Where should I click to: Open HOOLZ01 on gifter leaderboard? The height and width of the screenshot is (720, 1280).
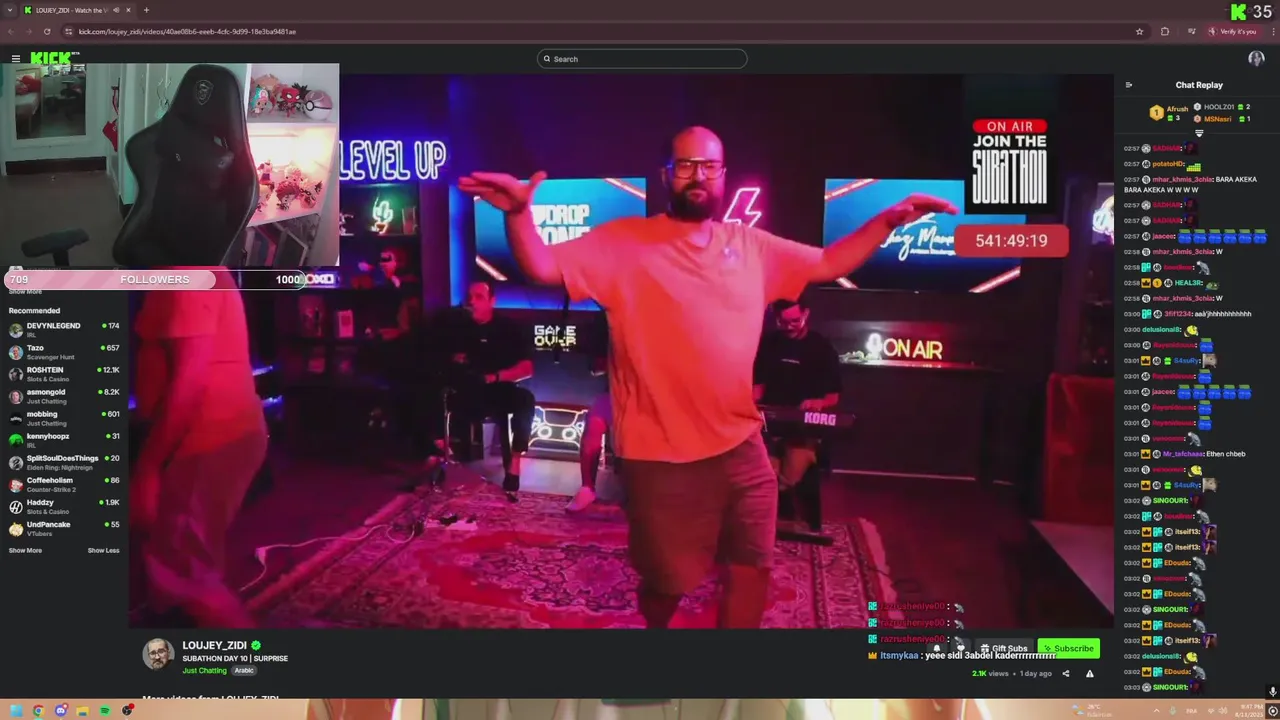[x=1222, y=107]
